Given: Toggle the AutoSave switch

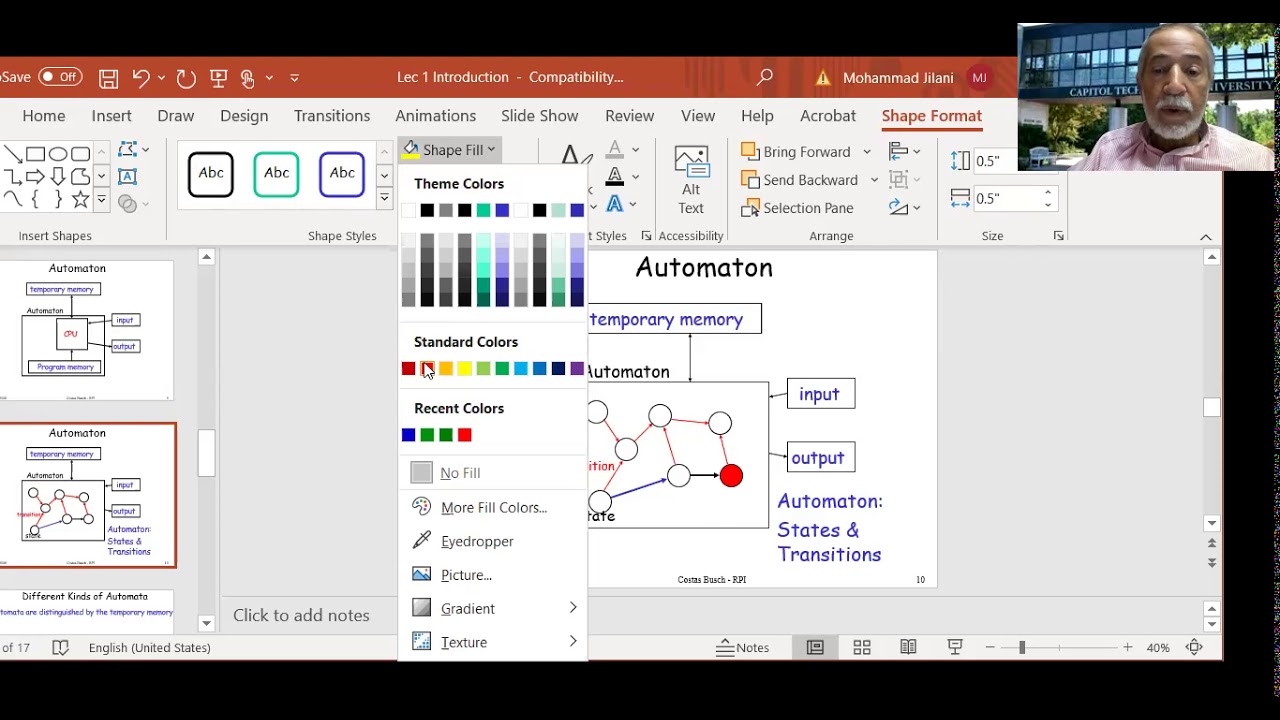Looking at the screenshot, I should coord(60,77).
